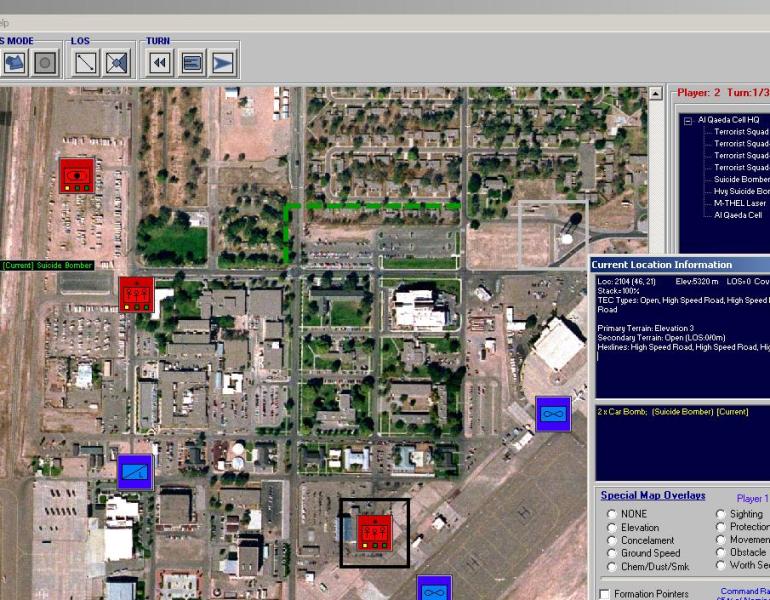The width and height of the screenshot is (770, 600).
Task: Click the blue map mode button
Action: [14, 63]
